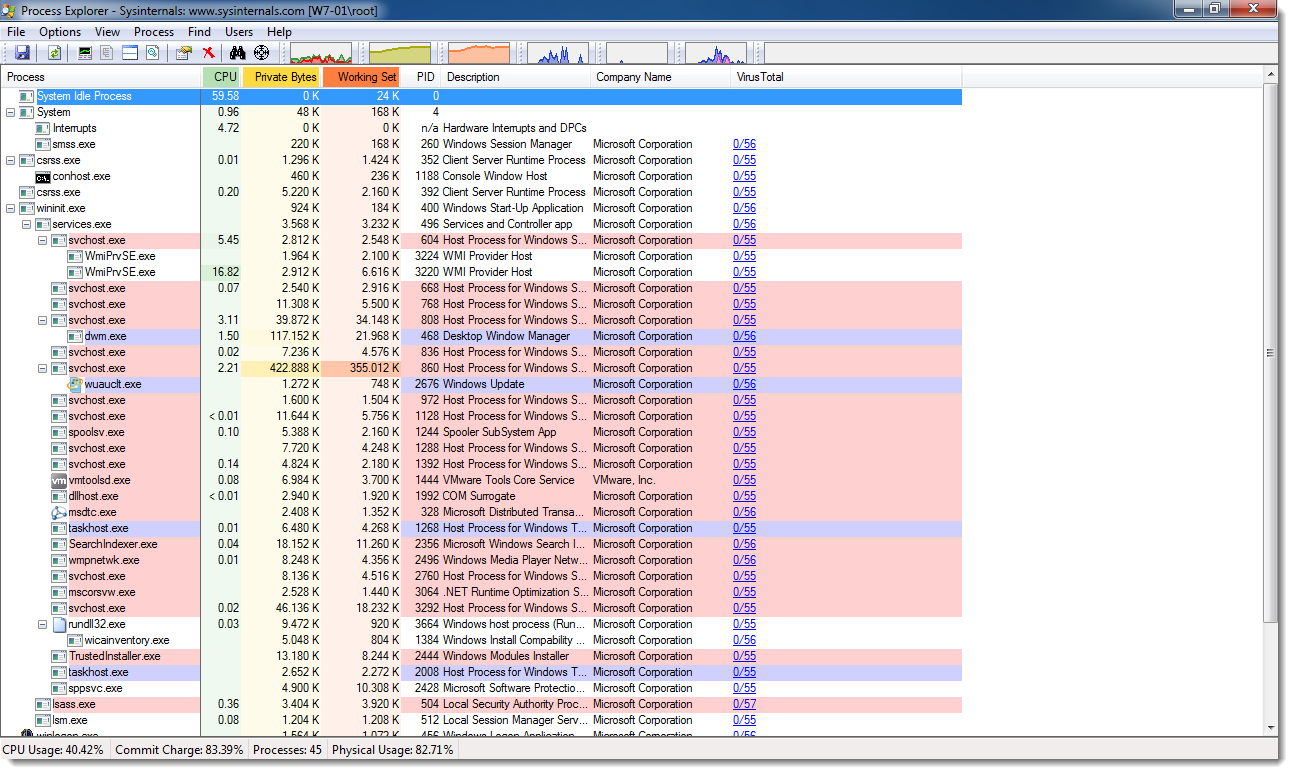The image size is (1293, 774).
Task: Click the spoolsv.exe process icon
Action: (x=59, y=432)
